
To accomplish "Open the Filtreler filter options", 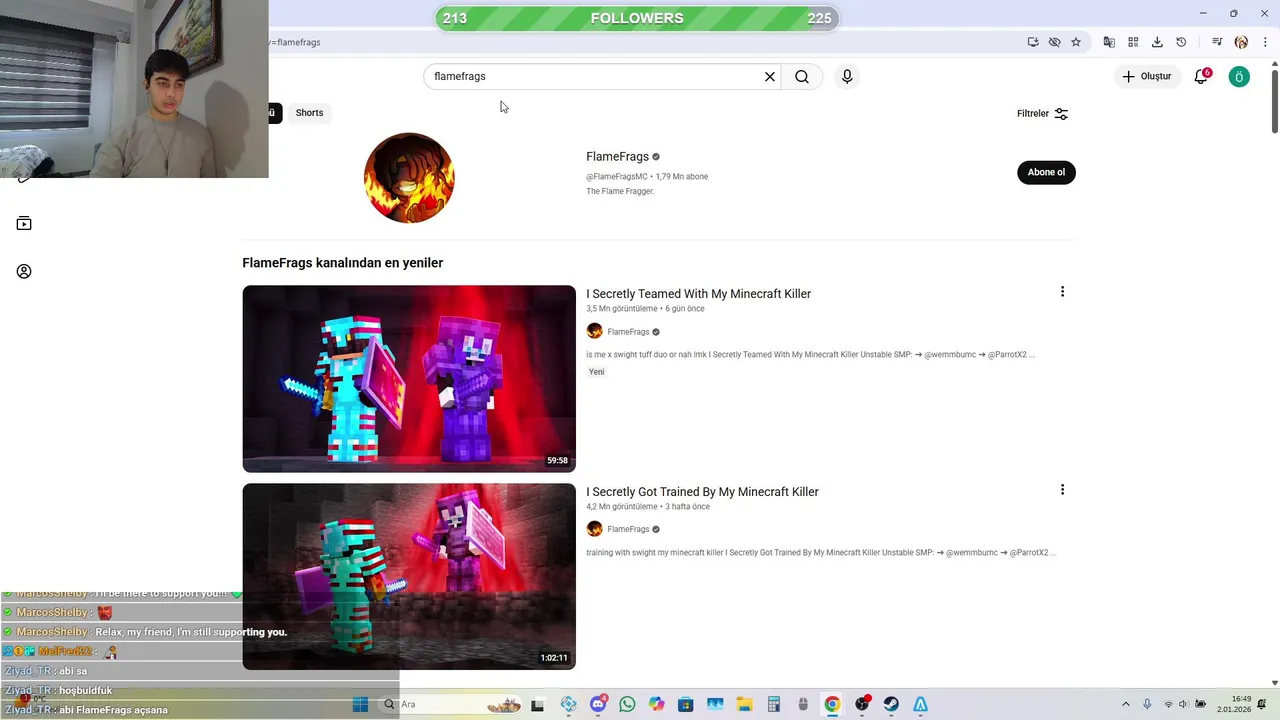I will tap(1043, 114).
